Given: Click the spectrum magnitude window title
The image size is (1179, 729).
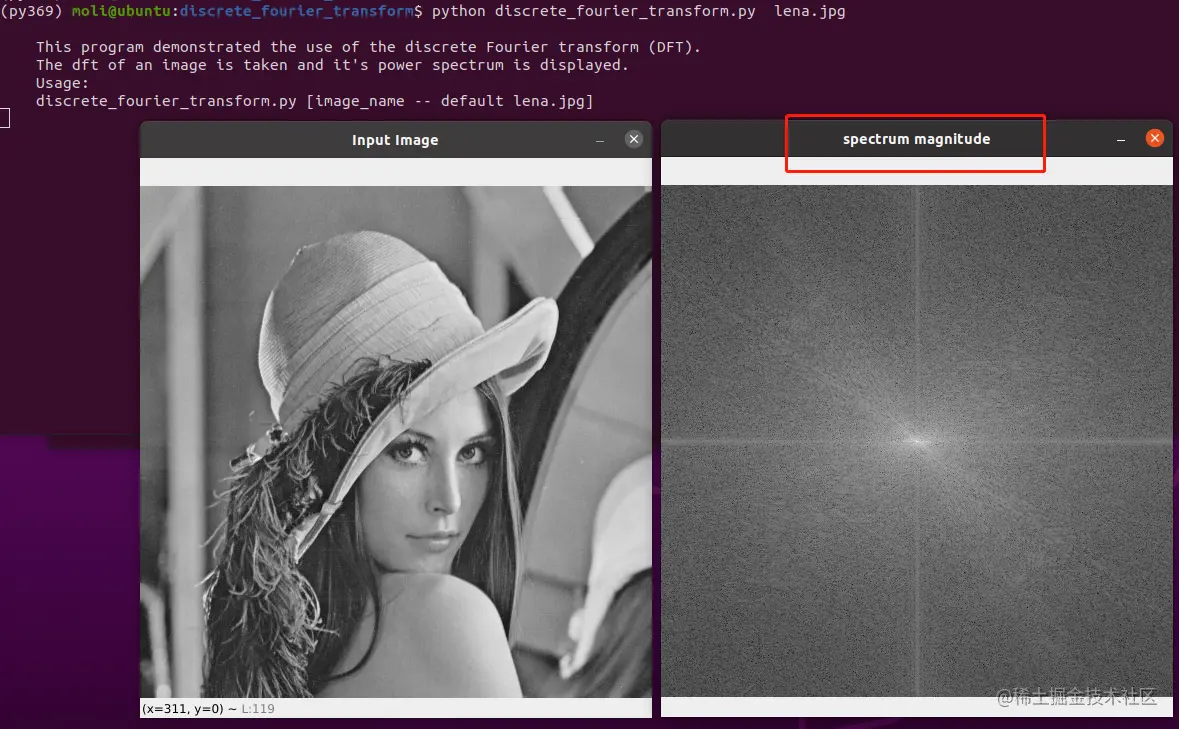Looking at the screenshot, I should click(917, 139).
